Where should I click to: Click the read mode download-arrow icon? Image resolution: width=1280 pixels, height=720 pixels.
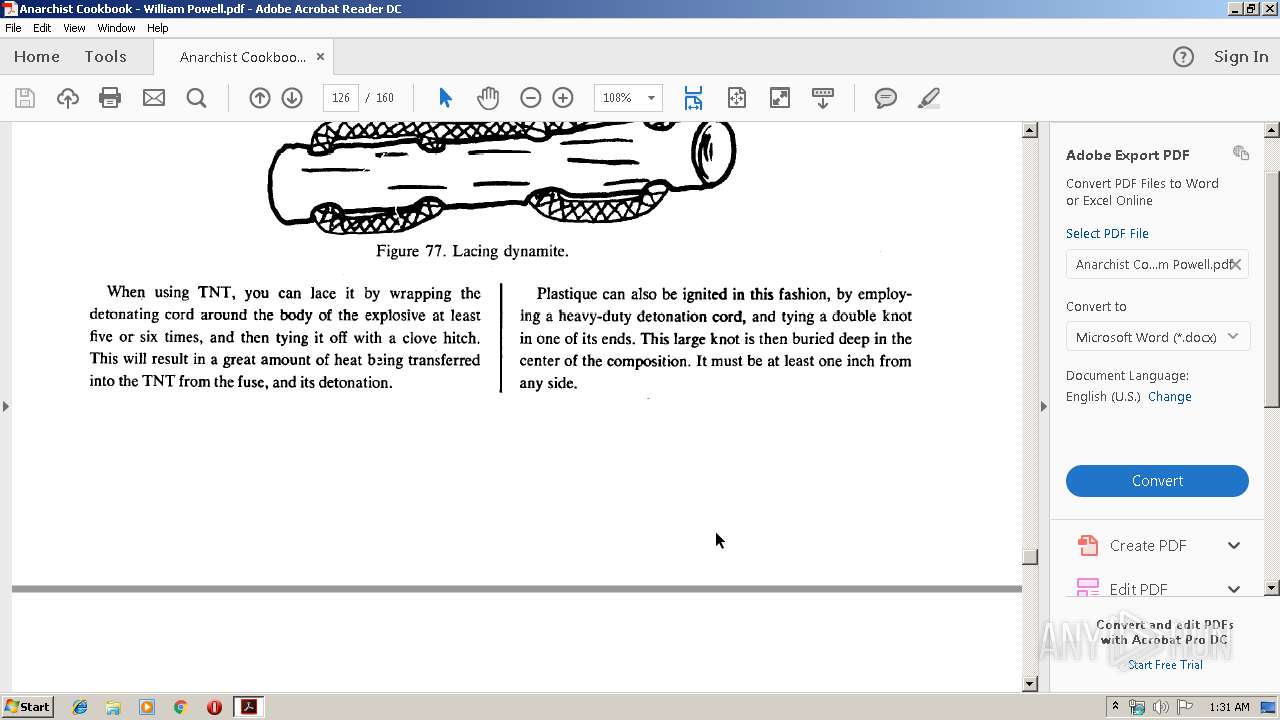823,98
